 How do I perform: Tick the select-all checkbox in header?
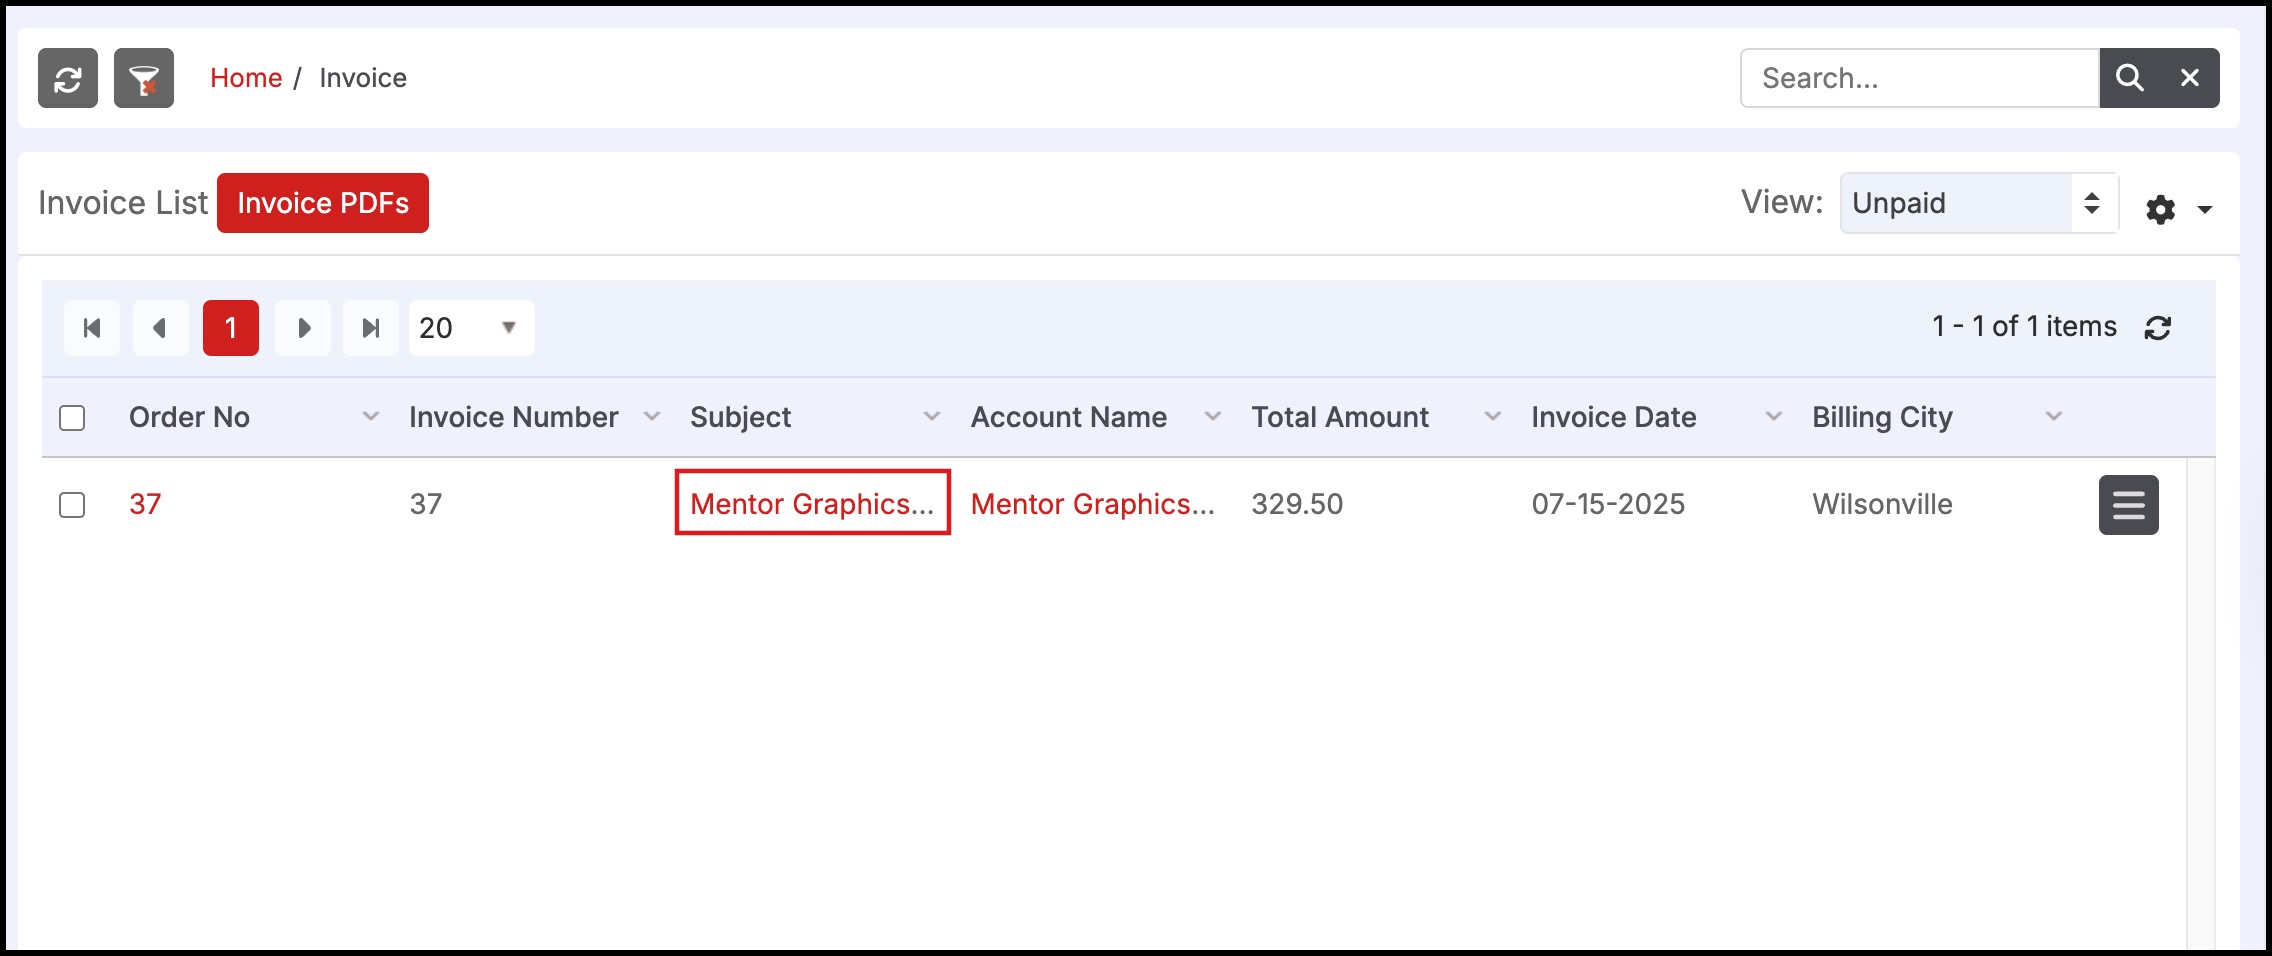point(72,418)
